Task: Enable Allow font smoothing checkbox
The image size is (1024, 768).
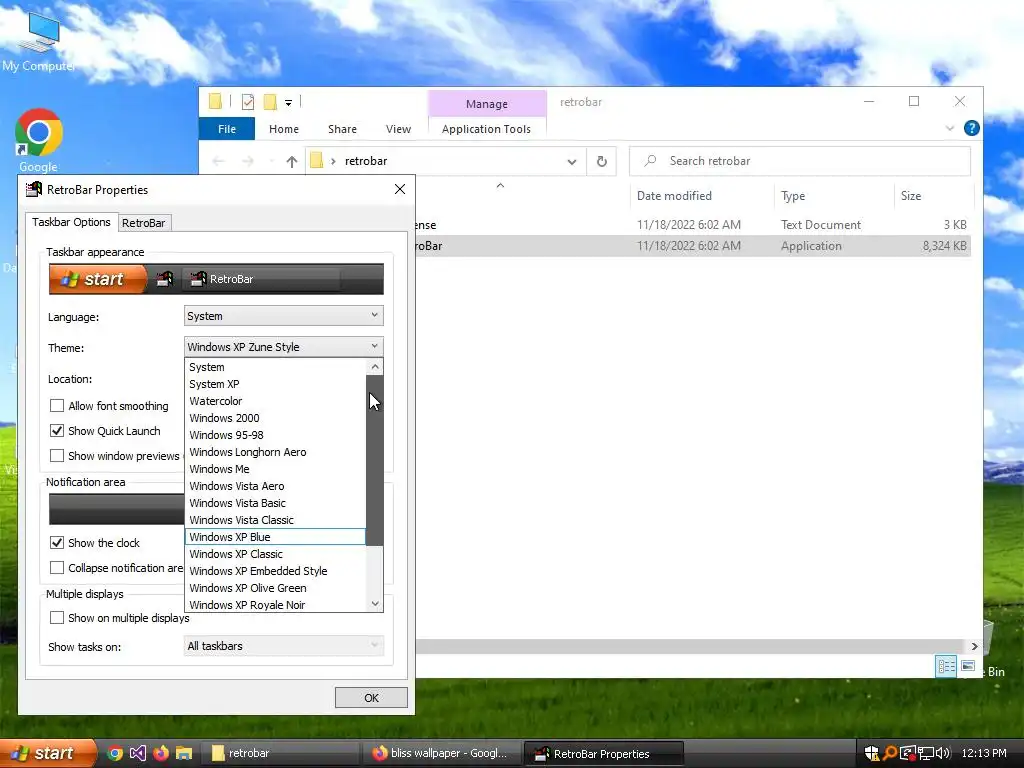Action: click(x=57, y=406)
